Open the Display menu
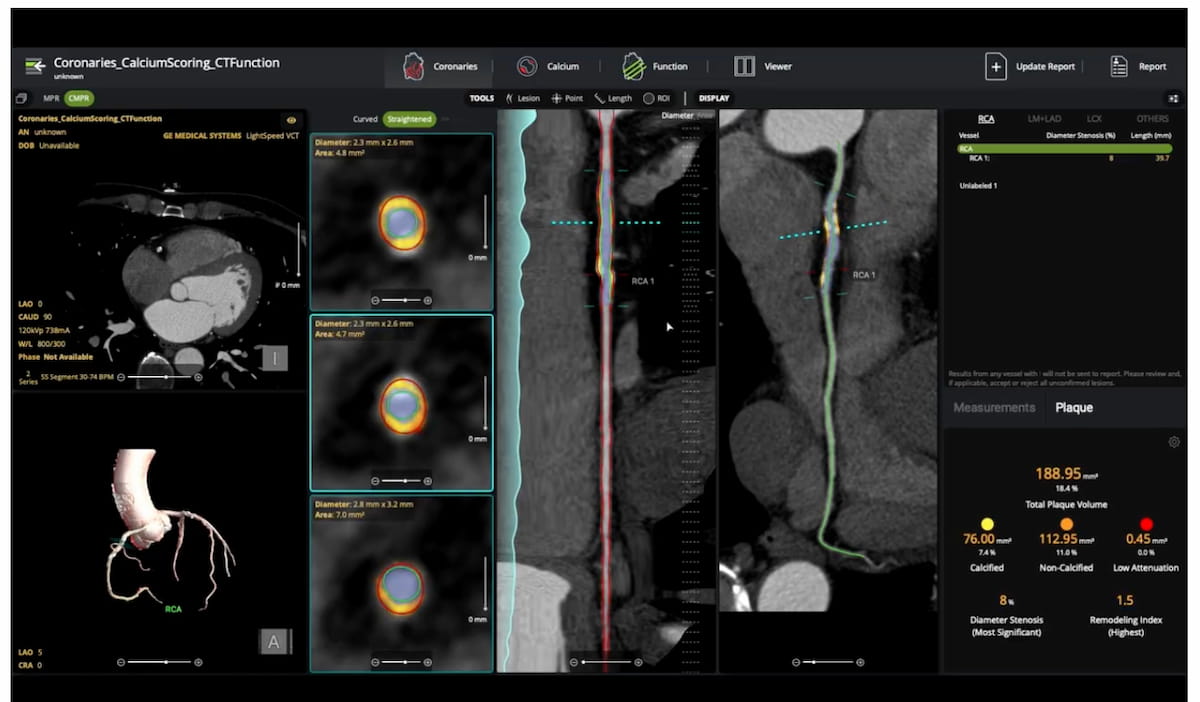1200x702 pixels. (x=713, y=98)
